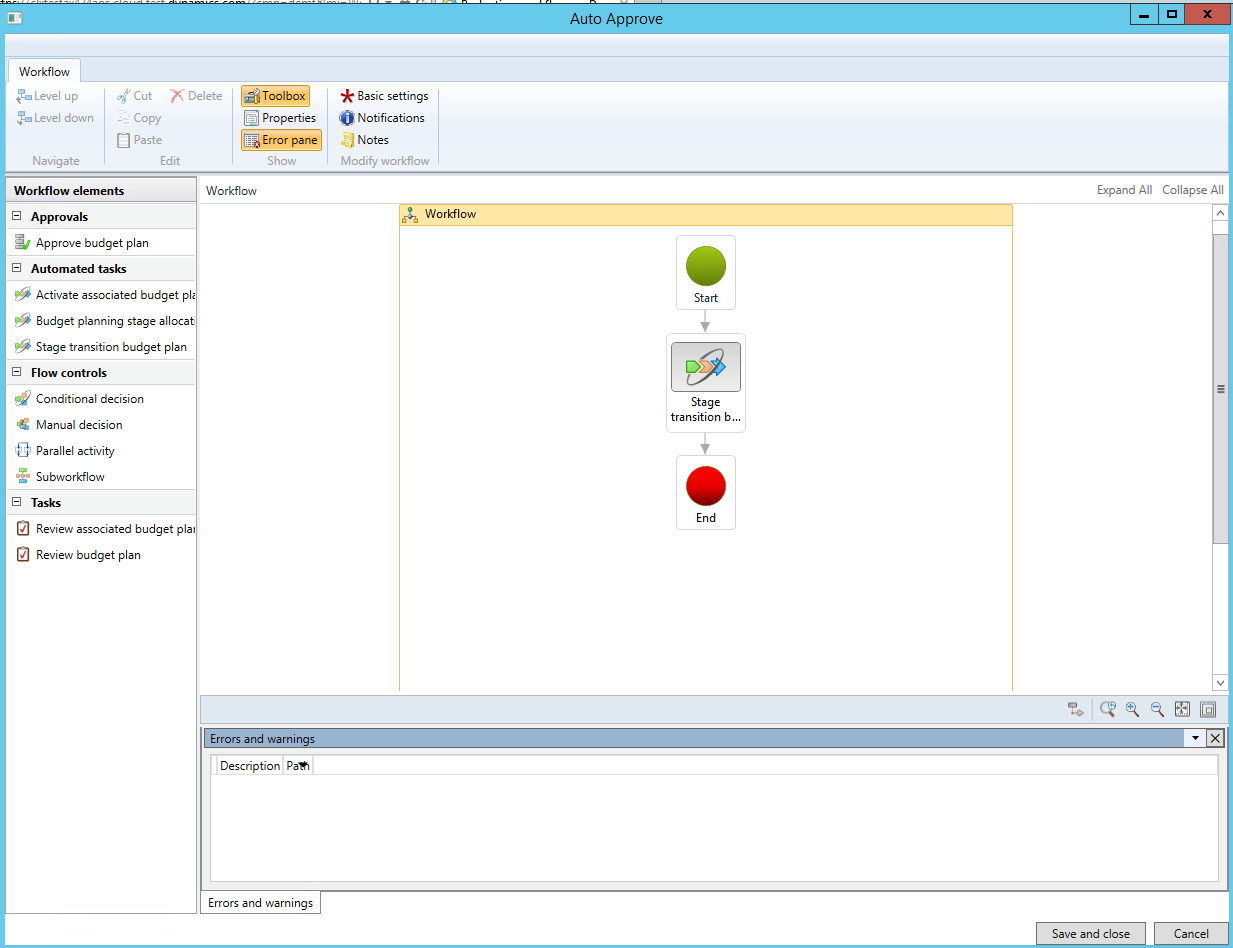The height and width of the screenshot is (948, 1233).
Task: Click the Workflow canvas header icon
Action: (410, 214)
